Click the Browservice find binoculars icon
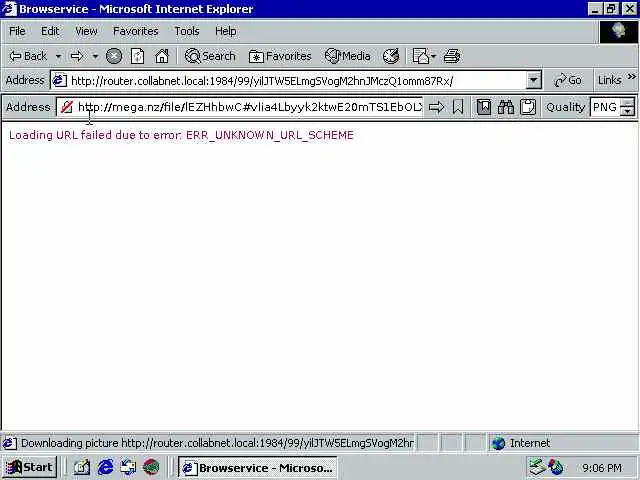This screenshot has height=480, width=640. pos(506,107)
